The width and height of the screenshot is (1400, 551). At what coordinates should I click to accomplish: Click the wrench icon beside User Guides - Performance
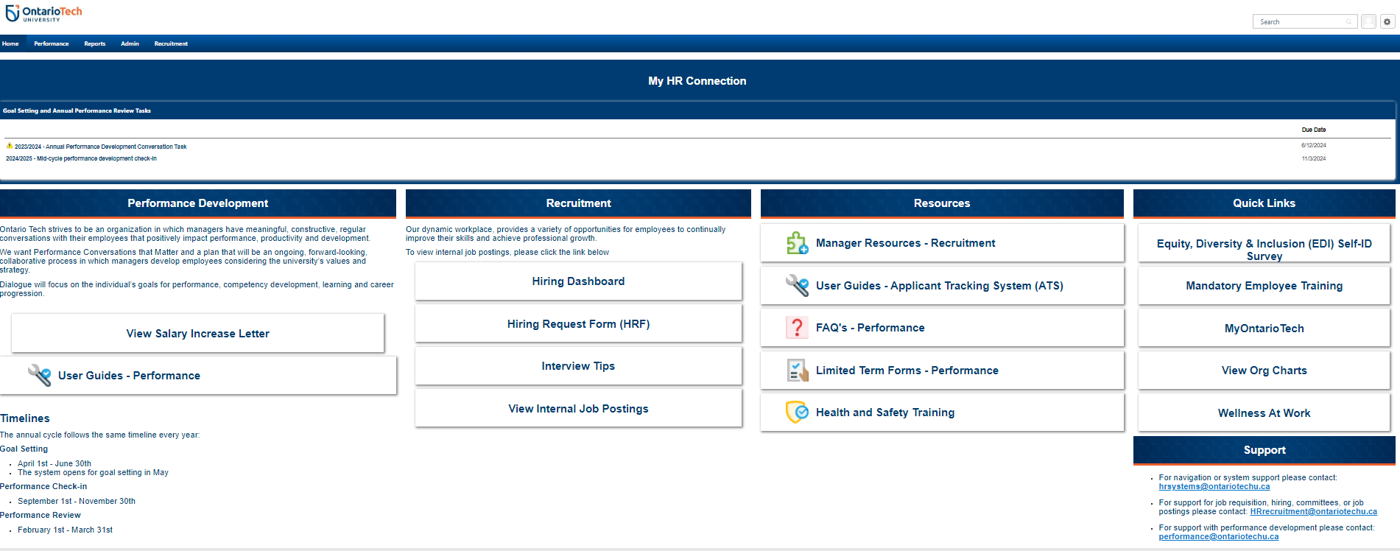pyautogui.click(x=39, y=375)
